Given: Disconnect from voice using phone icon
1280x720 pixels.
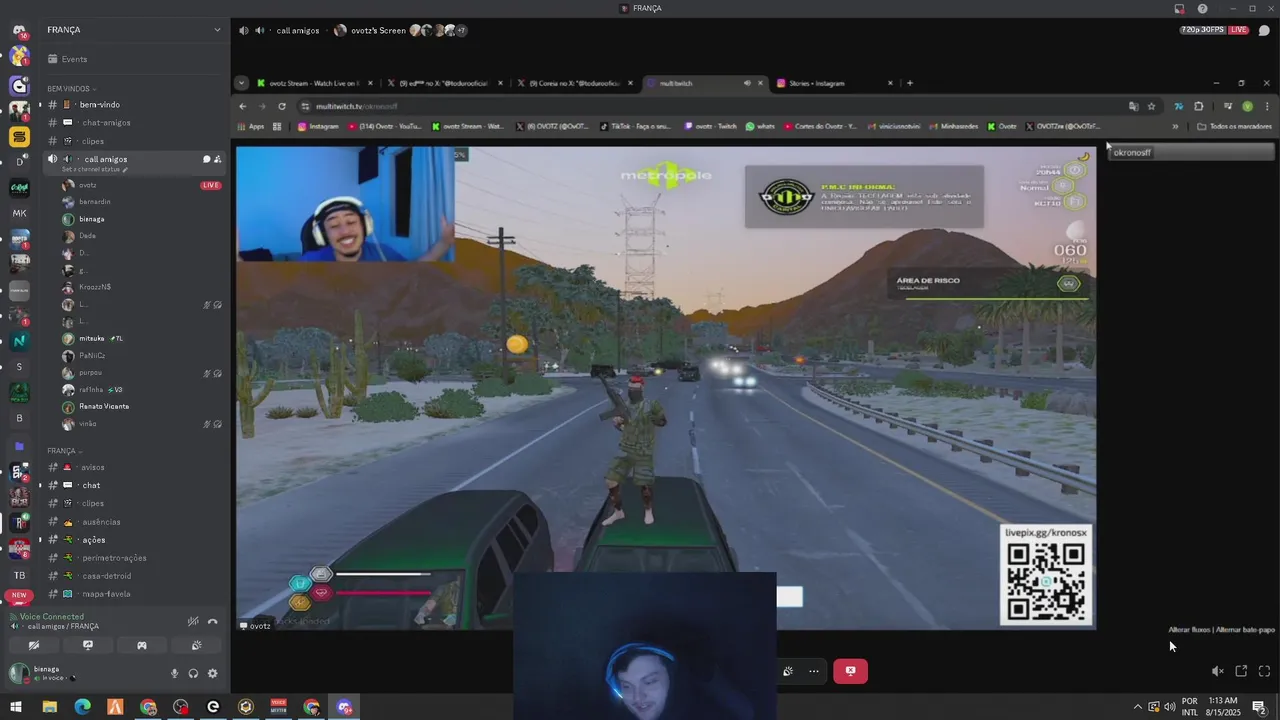Looking at the screenshot, I should point(212,621).
